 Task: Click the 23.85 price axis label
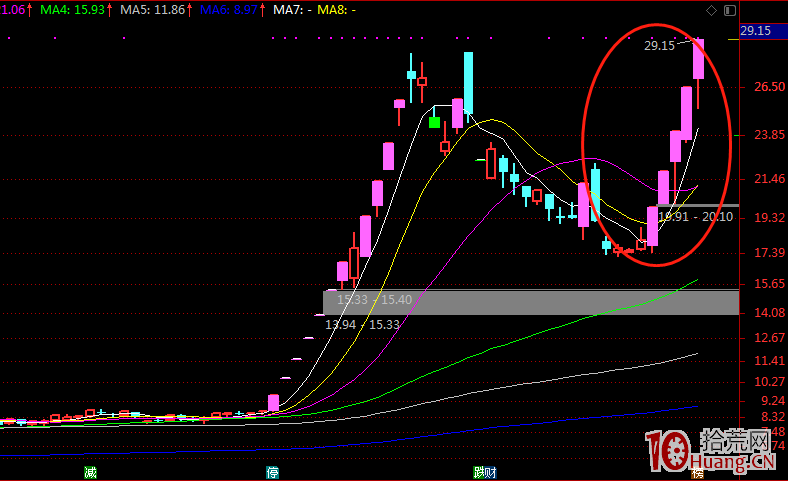tap(769, 135)
